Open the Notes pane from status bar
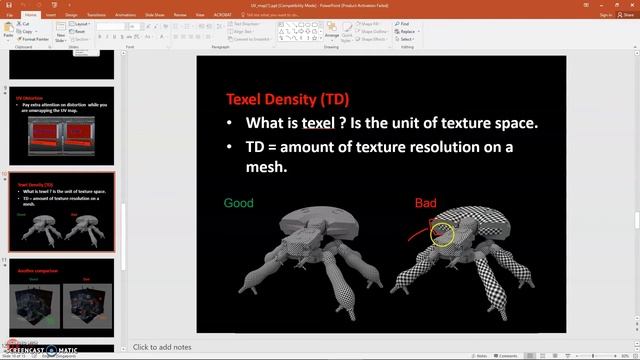The width and height of the screenshot is (640, 360). click(x=479, y=356)
